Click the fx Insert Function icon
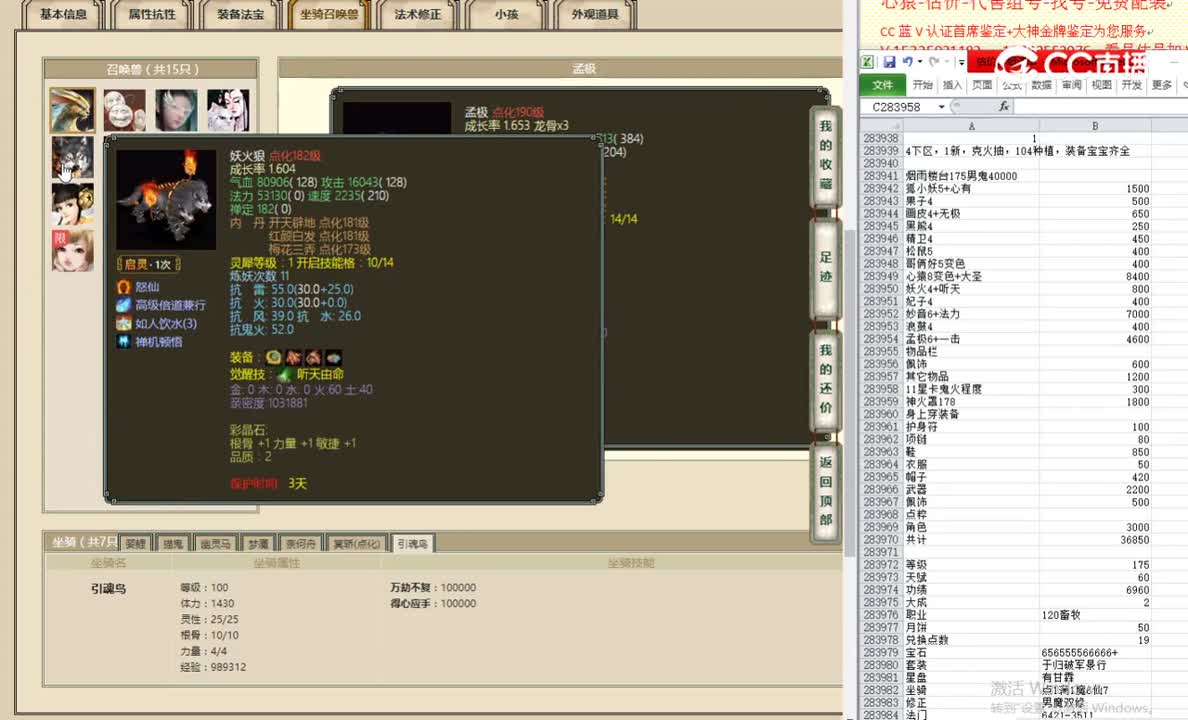 coord(1003,107)
